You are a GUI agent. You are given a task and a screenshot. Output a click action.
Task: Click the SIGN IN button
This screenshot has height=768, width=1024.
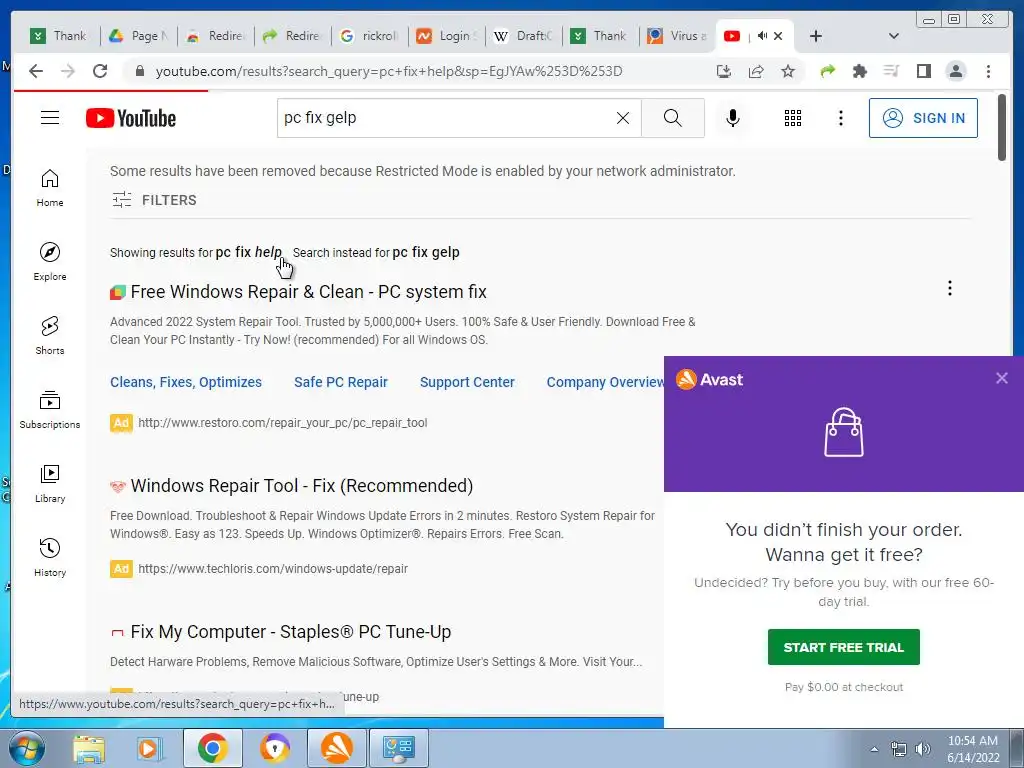click(923, 118)
